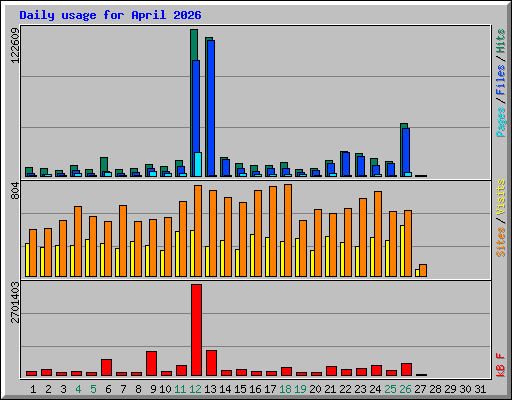Click day 25 on the x-axis
Viewport: 512px width, 400px height.
click(x=390, y=389)
